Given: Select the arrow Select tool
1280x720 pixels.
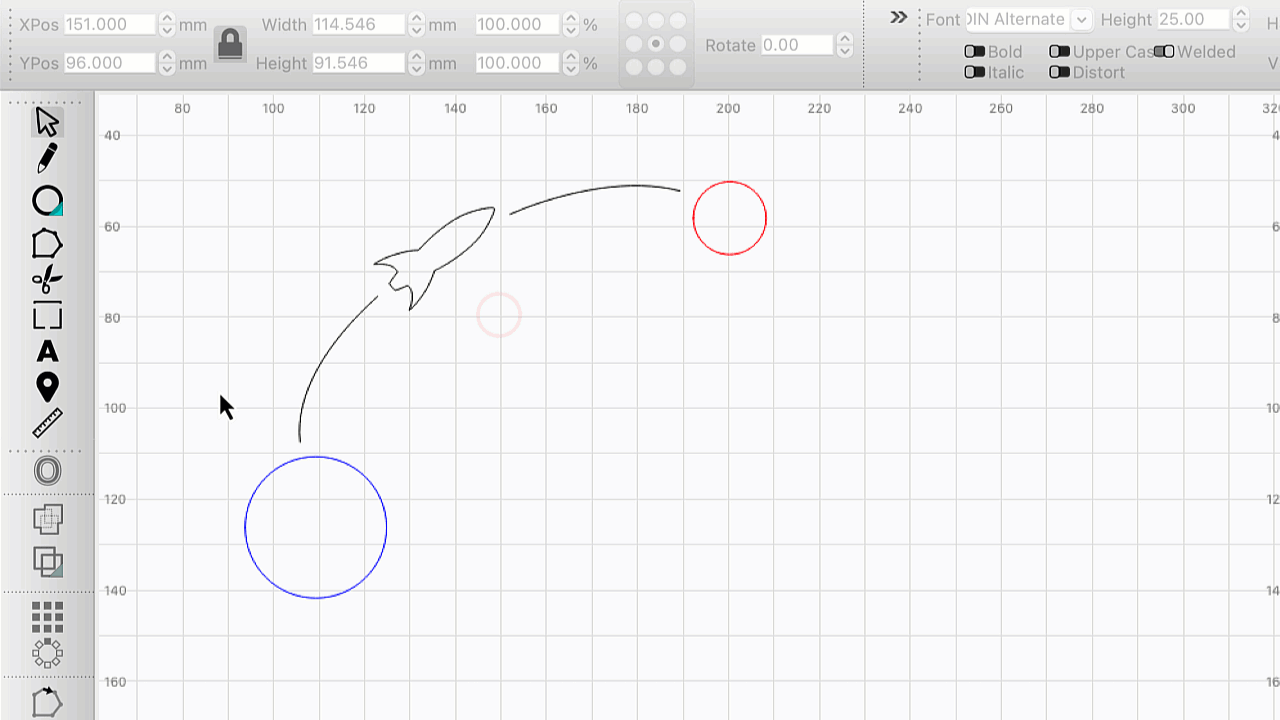Looking at the screenshot, I should coord(47,122).
